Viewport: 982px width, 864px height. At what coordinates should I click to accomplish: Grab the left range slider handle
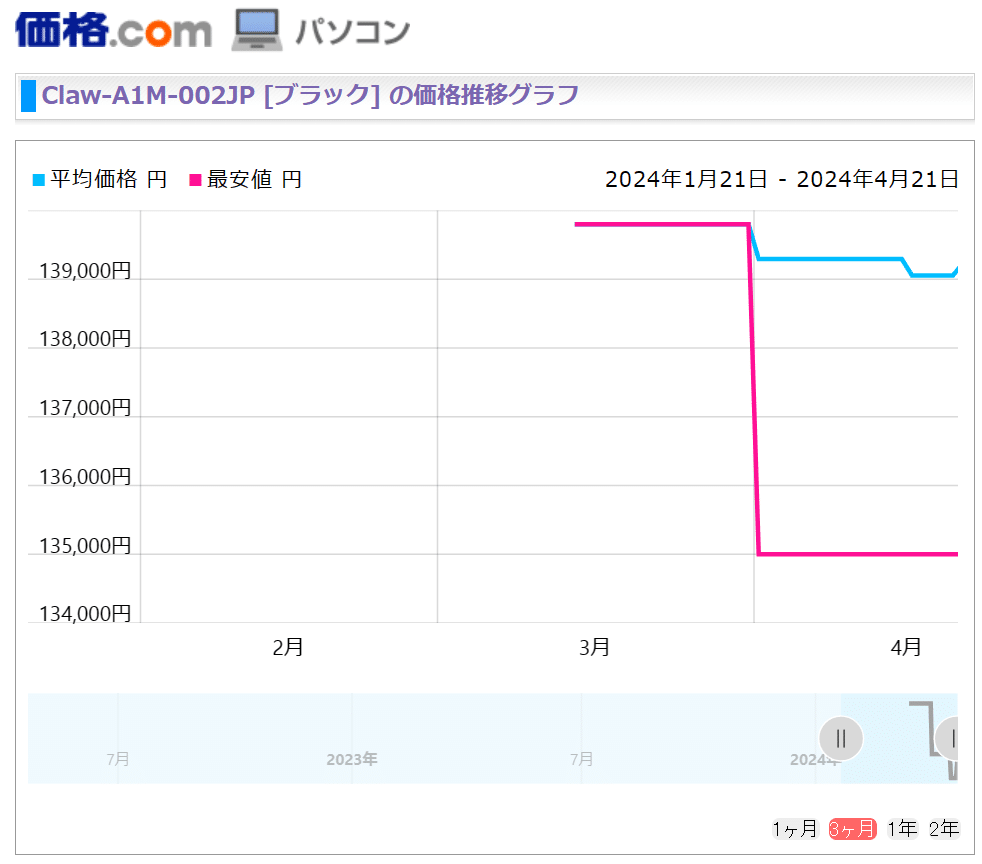841,739
